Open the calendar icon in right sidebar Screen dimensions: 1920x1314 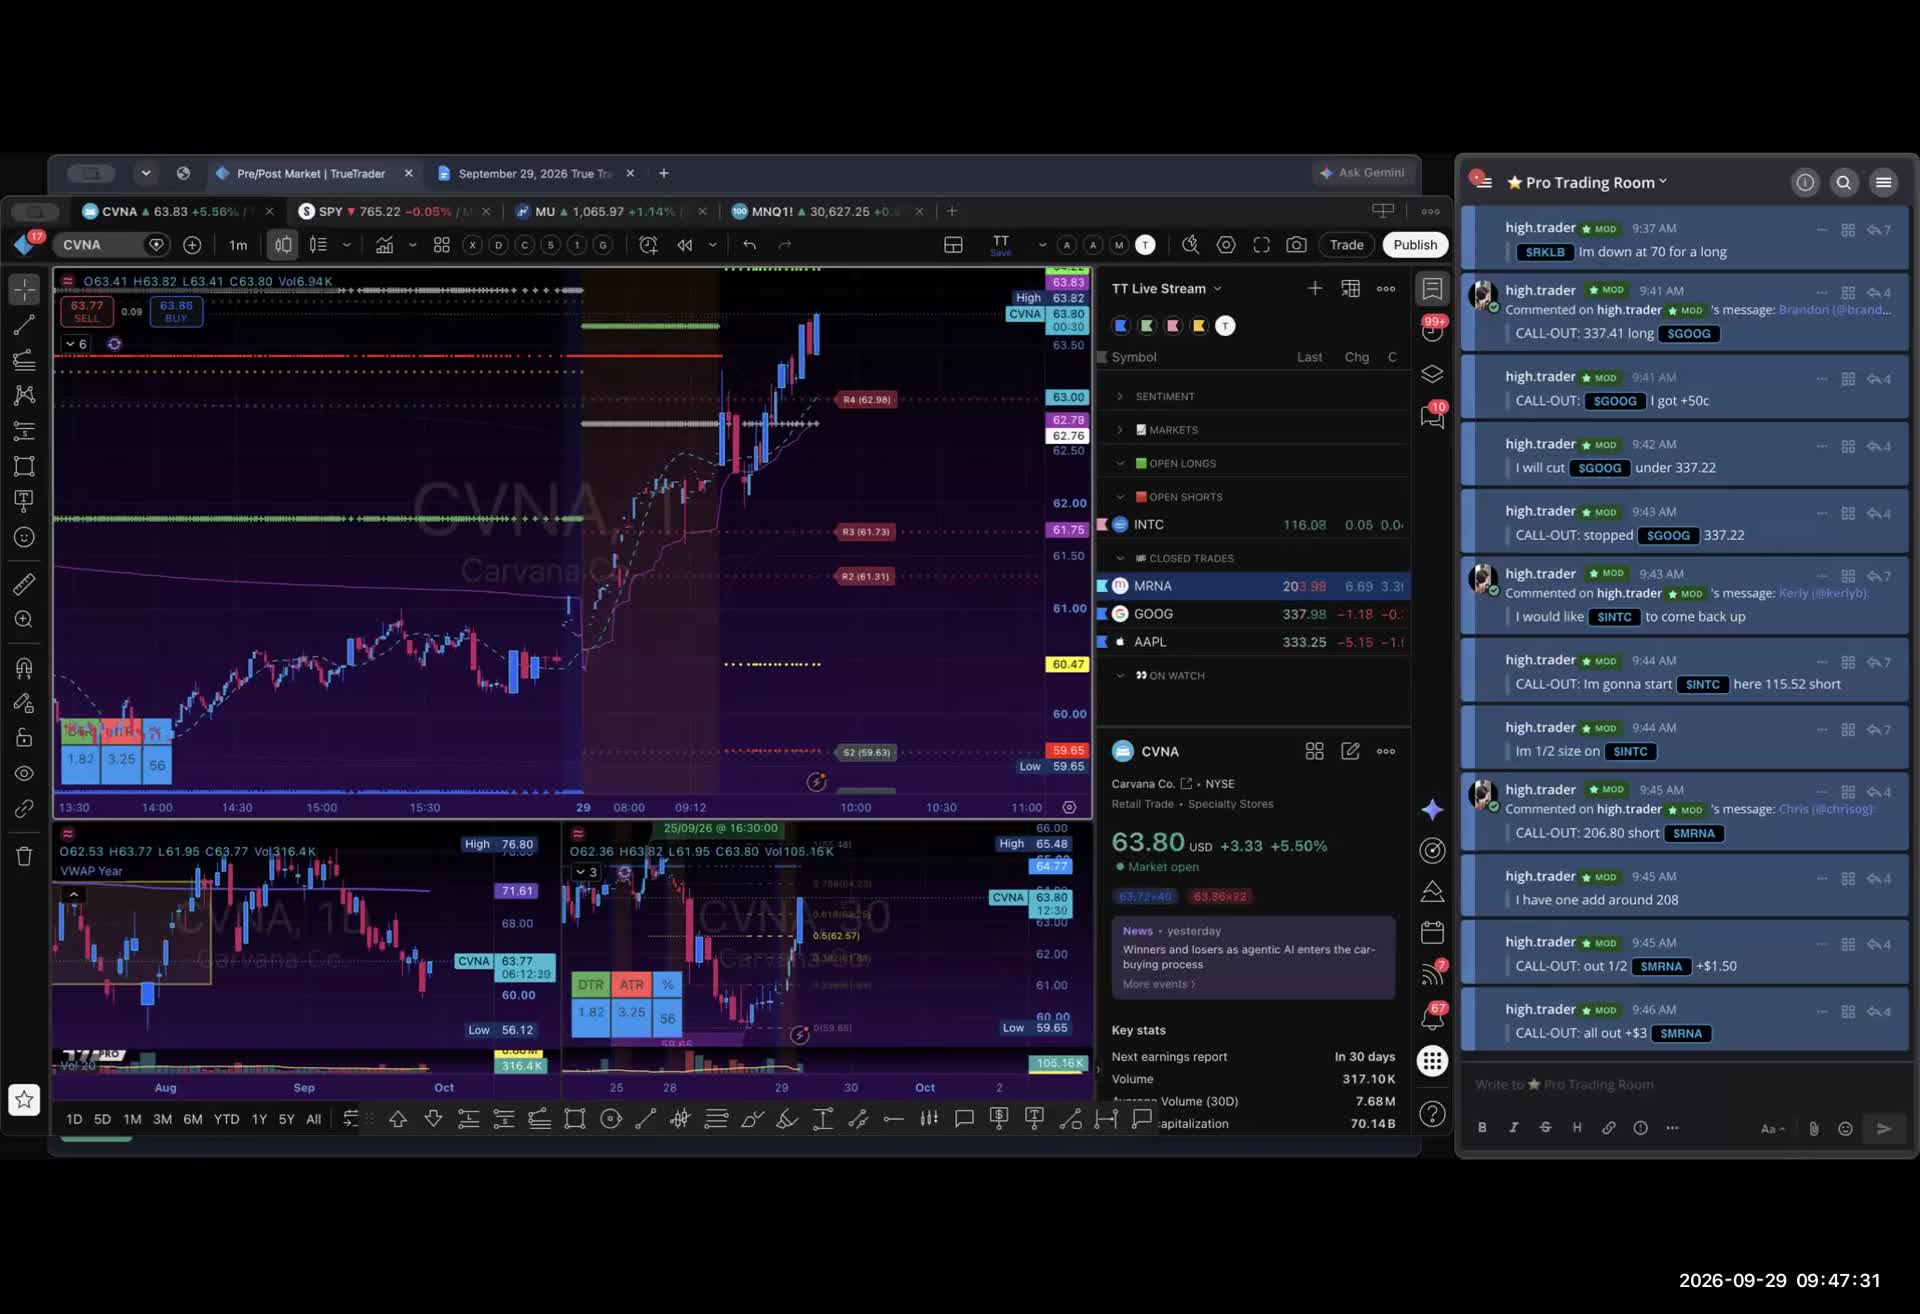(x=1432, y=932)
